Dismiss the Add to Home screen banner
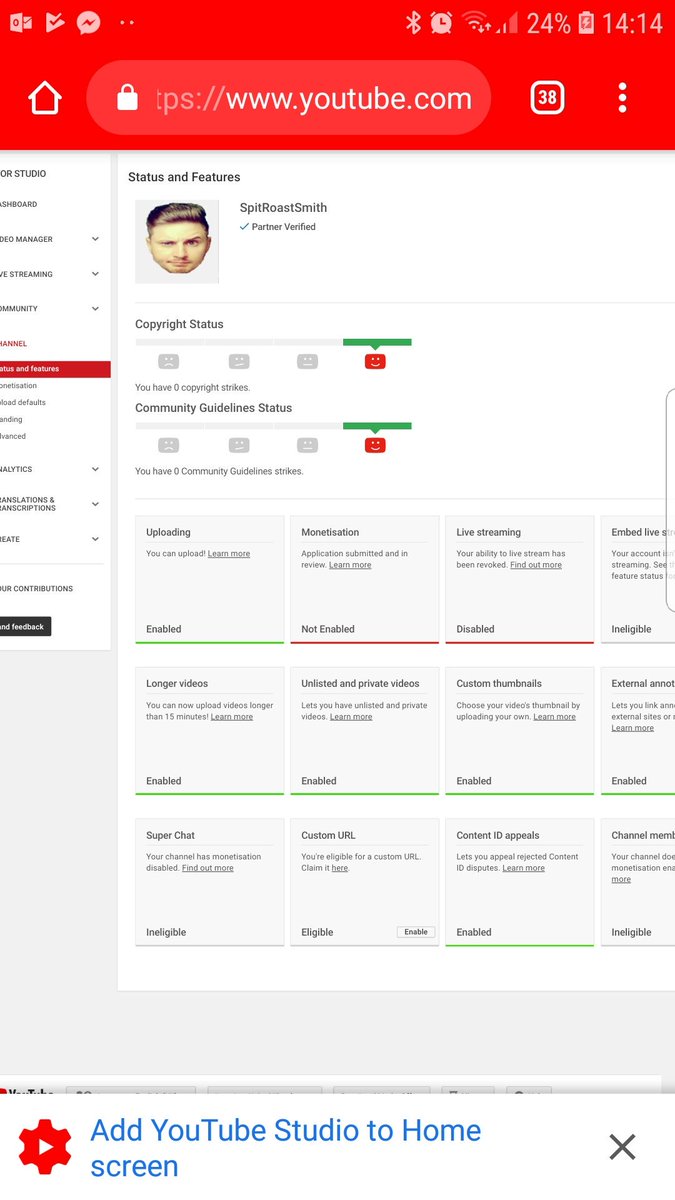 (622, 1147)
